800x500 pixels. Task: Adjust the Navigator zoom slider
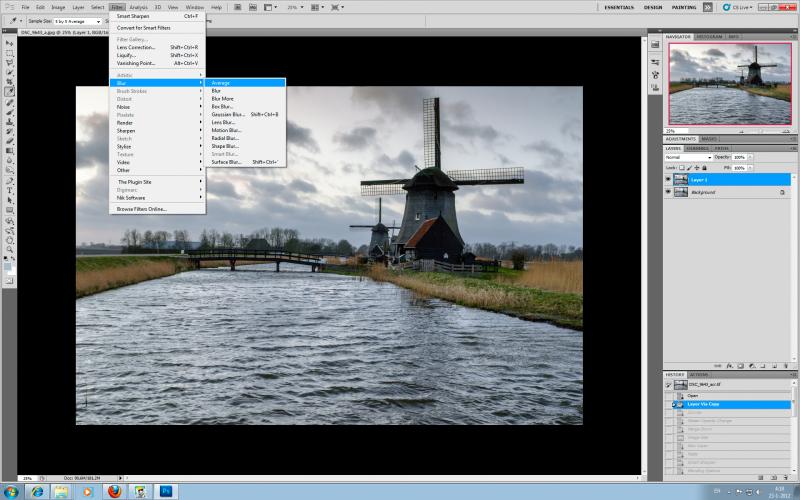click(761, 132)
